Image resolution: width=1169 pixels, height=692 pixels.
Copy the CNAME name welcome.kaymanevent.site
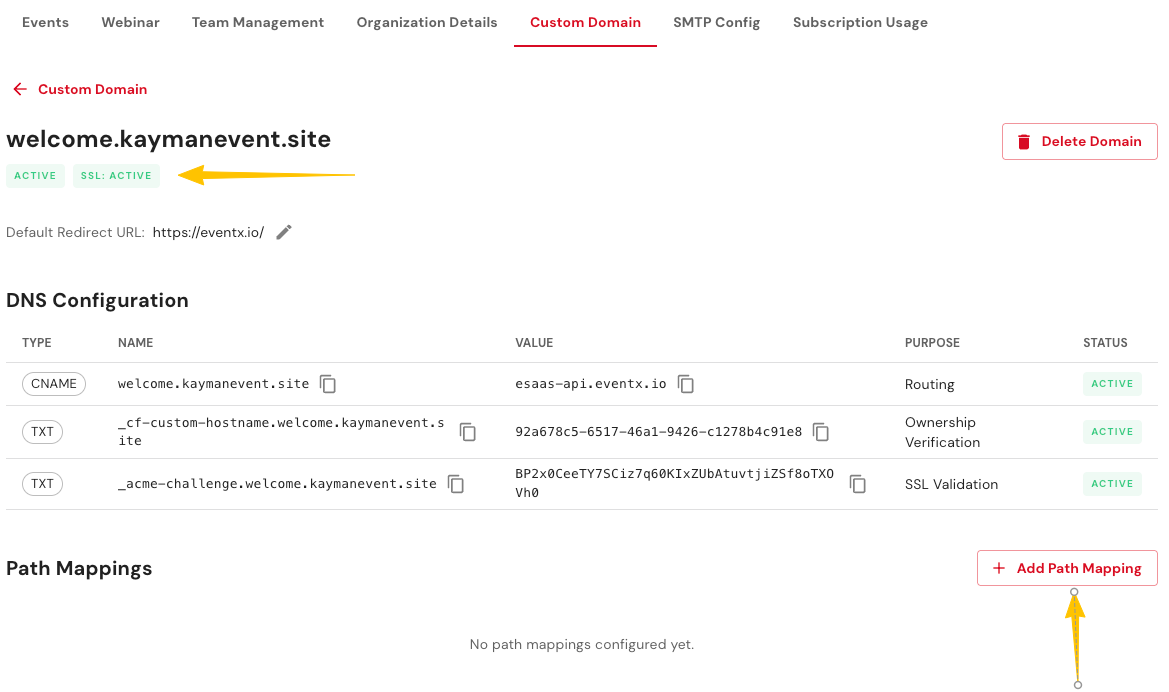click(328, 384)
